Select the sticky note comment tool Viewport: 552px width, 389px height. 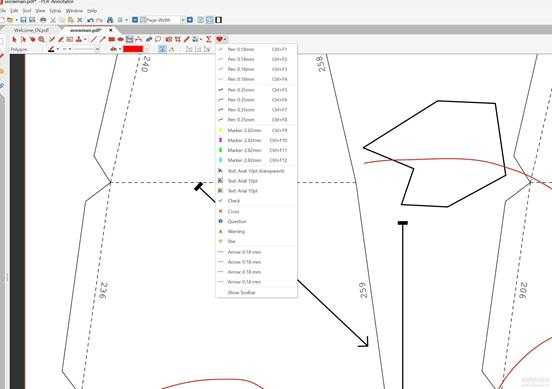pyautogui.click(x=158, y=39)
